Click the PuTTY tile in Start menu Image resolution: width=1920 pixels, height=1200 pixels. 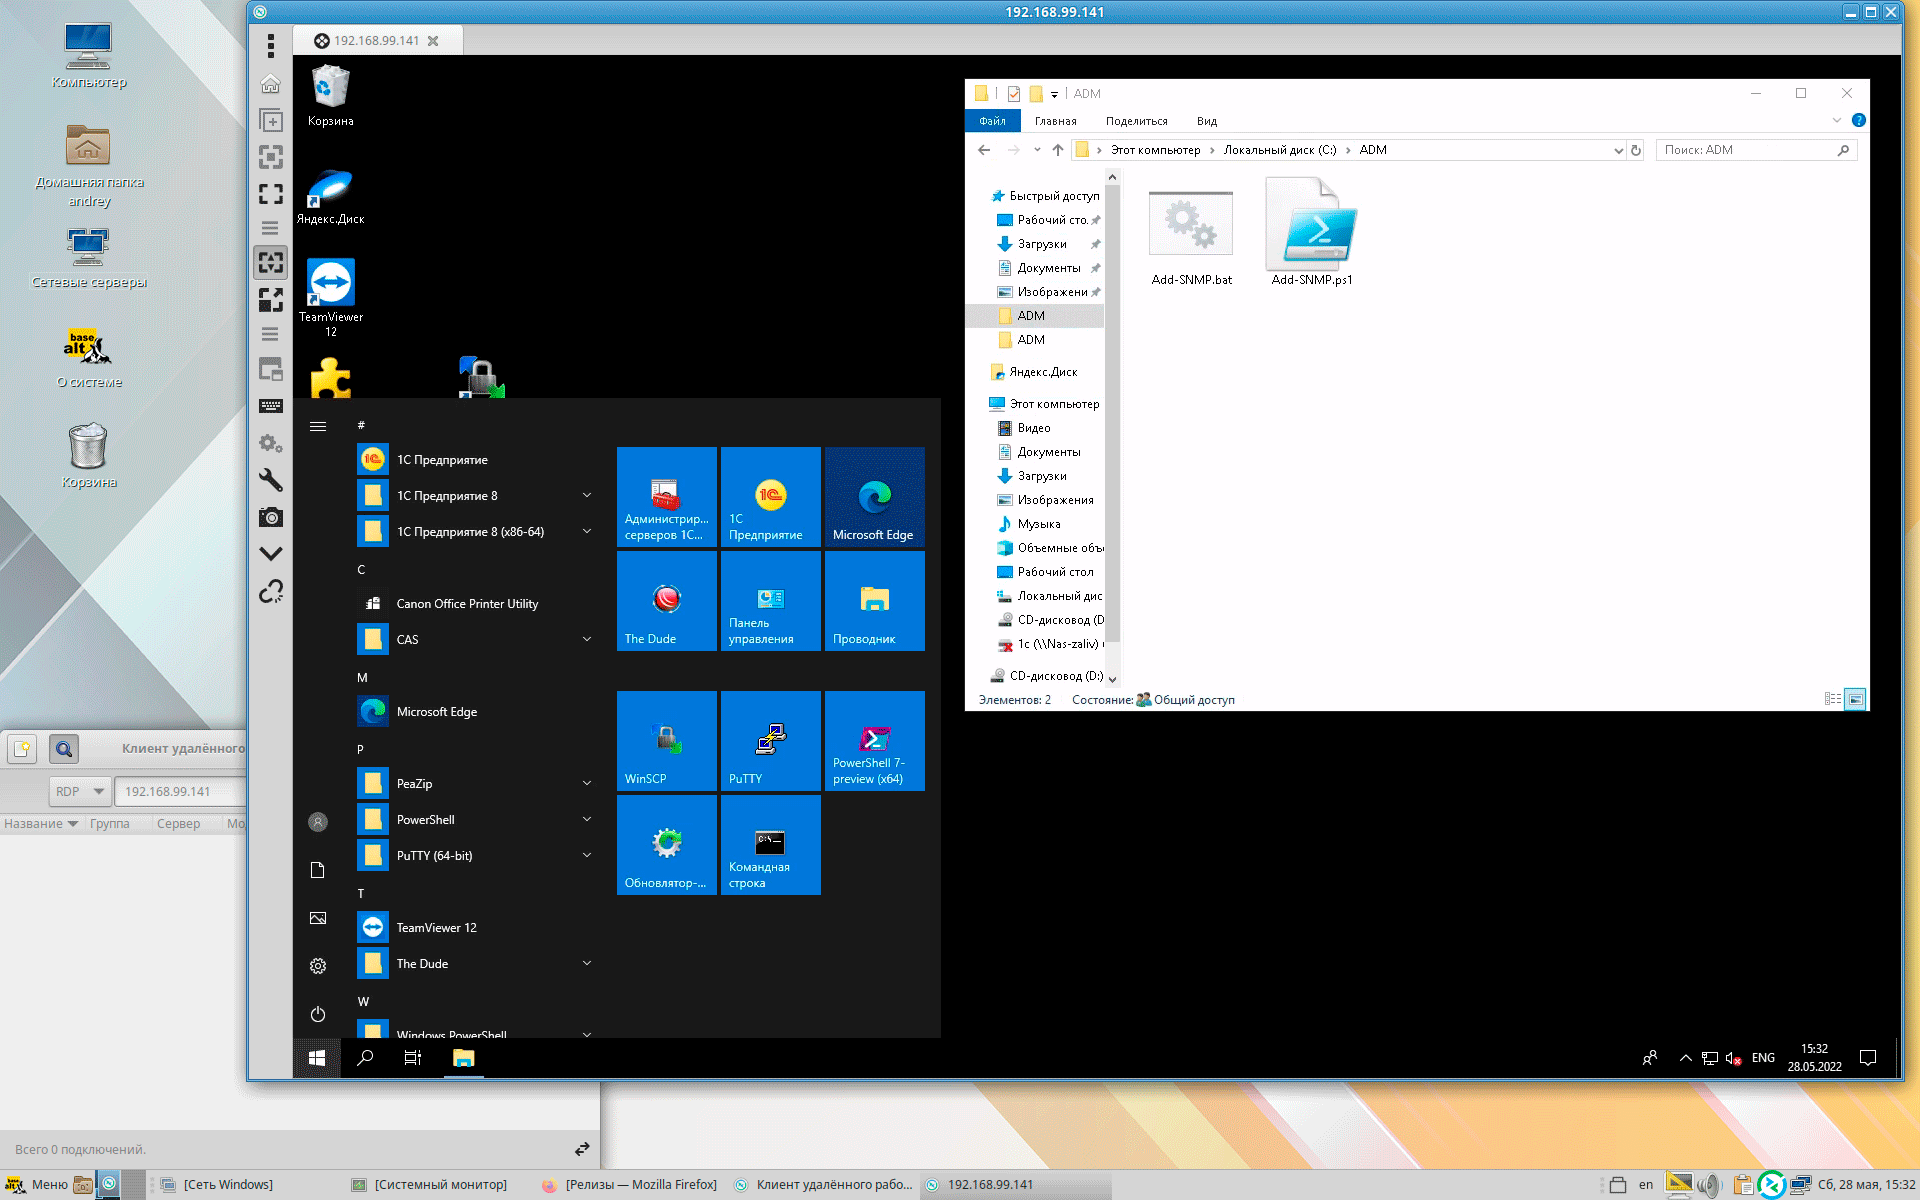pyautogui.click(x=770, y=741)
